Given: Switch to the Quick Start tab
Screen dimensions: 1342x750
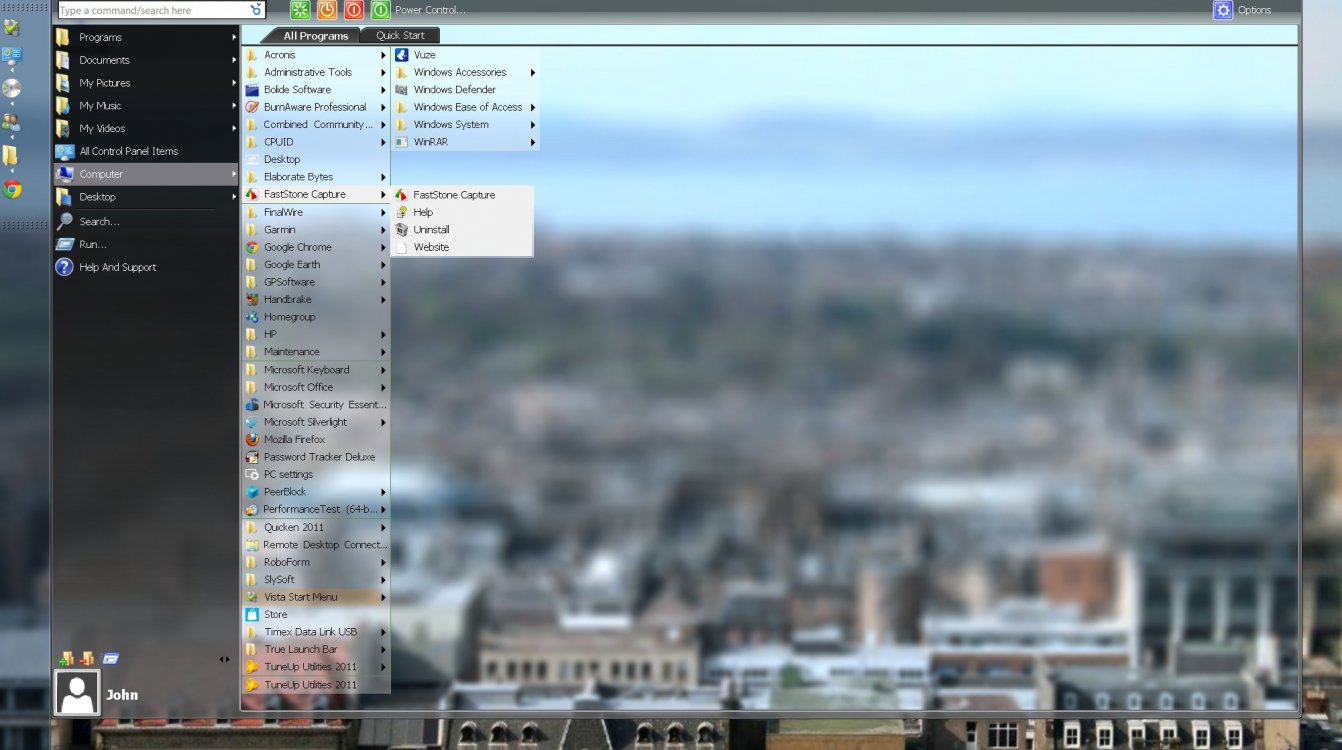Looking at the screenshot, I should 400,35.
